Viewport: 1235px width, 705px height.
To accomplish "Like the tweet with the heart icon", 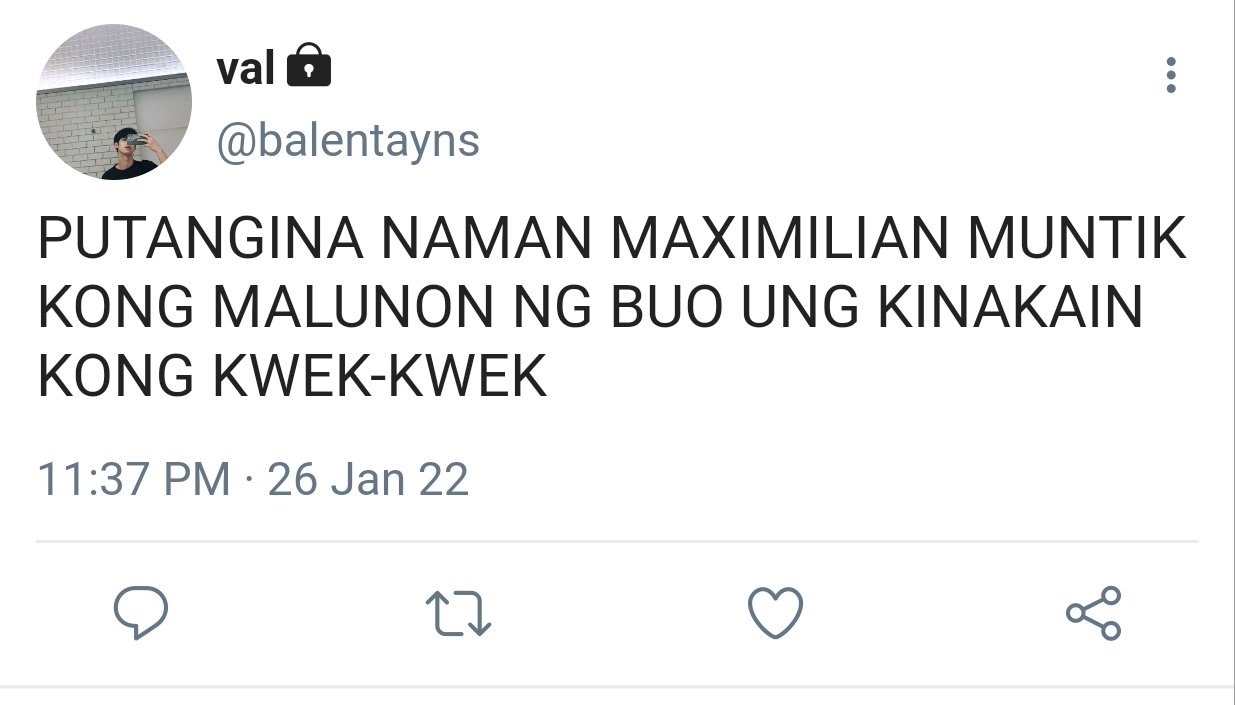I will pos(776,612).
